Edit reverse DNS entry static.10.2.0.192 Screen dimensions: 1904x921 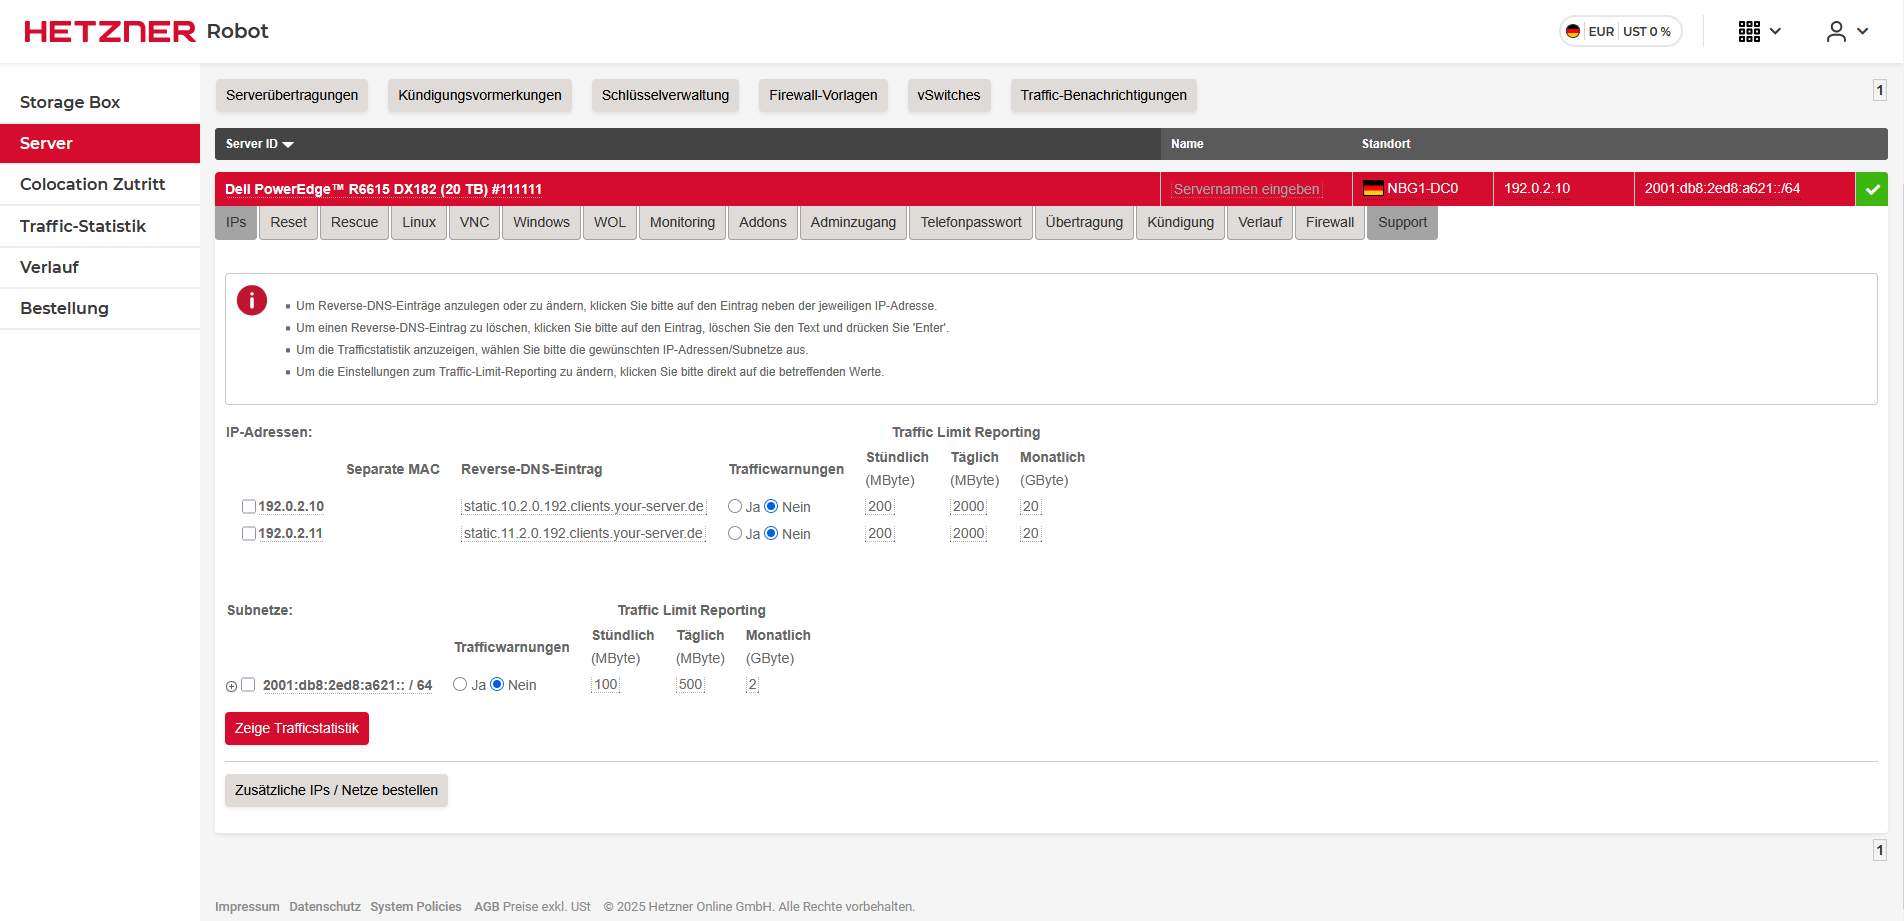pyautogui.click(x=583, y=506)
